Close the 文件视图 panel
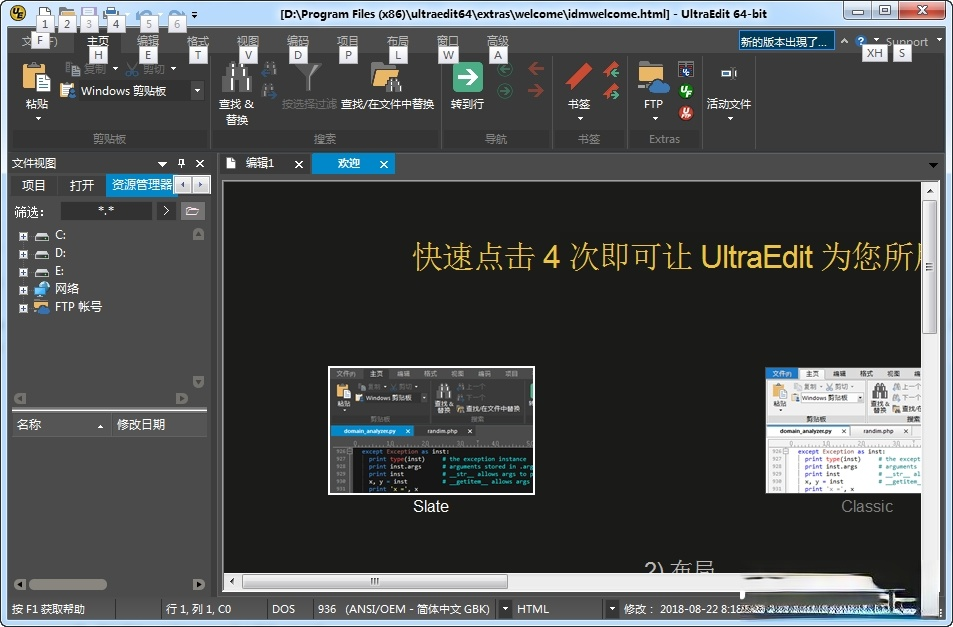 [200, 163]
